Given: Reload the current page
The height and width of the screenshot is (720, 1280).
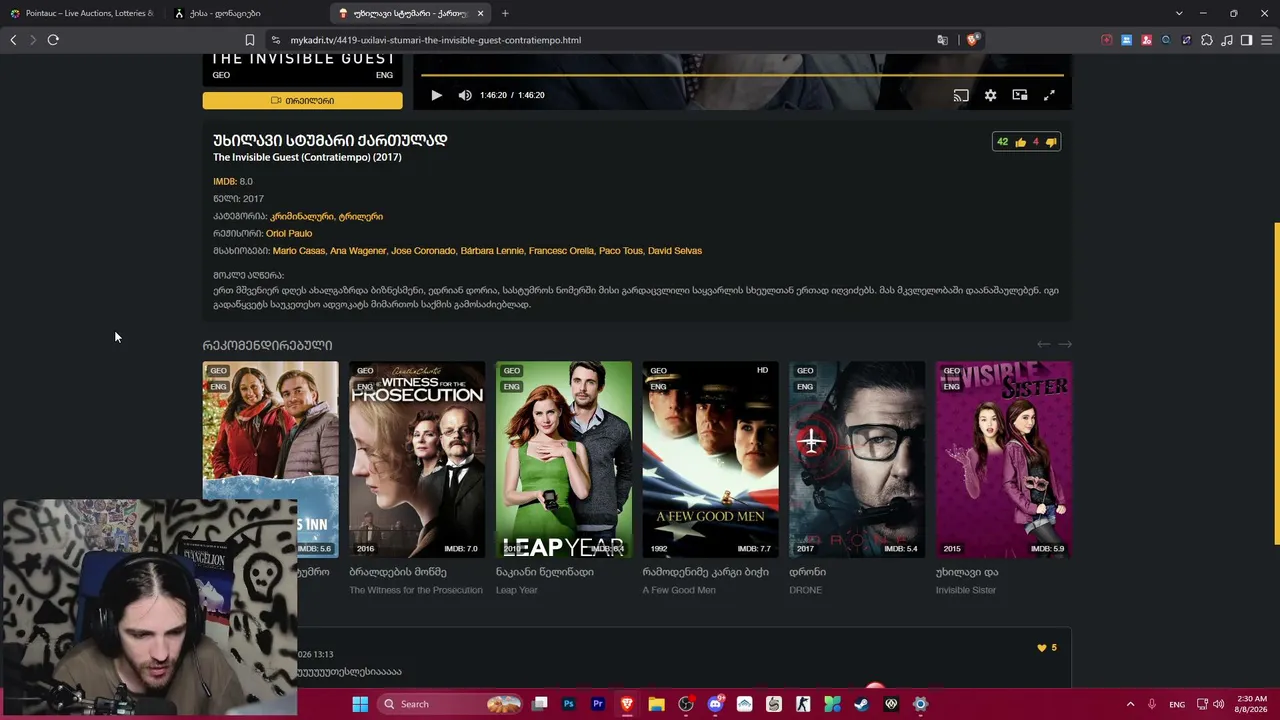Looking at the screenshot, I should tap(53, 40).
